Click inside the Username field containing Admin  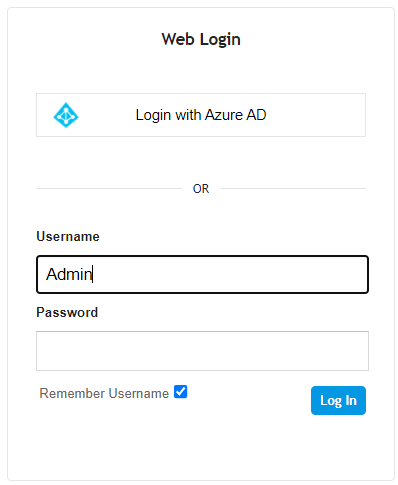click(x=202, y=275)
